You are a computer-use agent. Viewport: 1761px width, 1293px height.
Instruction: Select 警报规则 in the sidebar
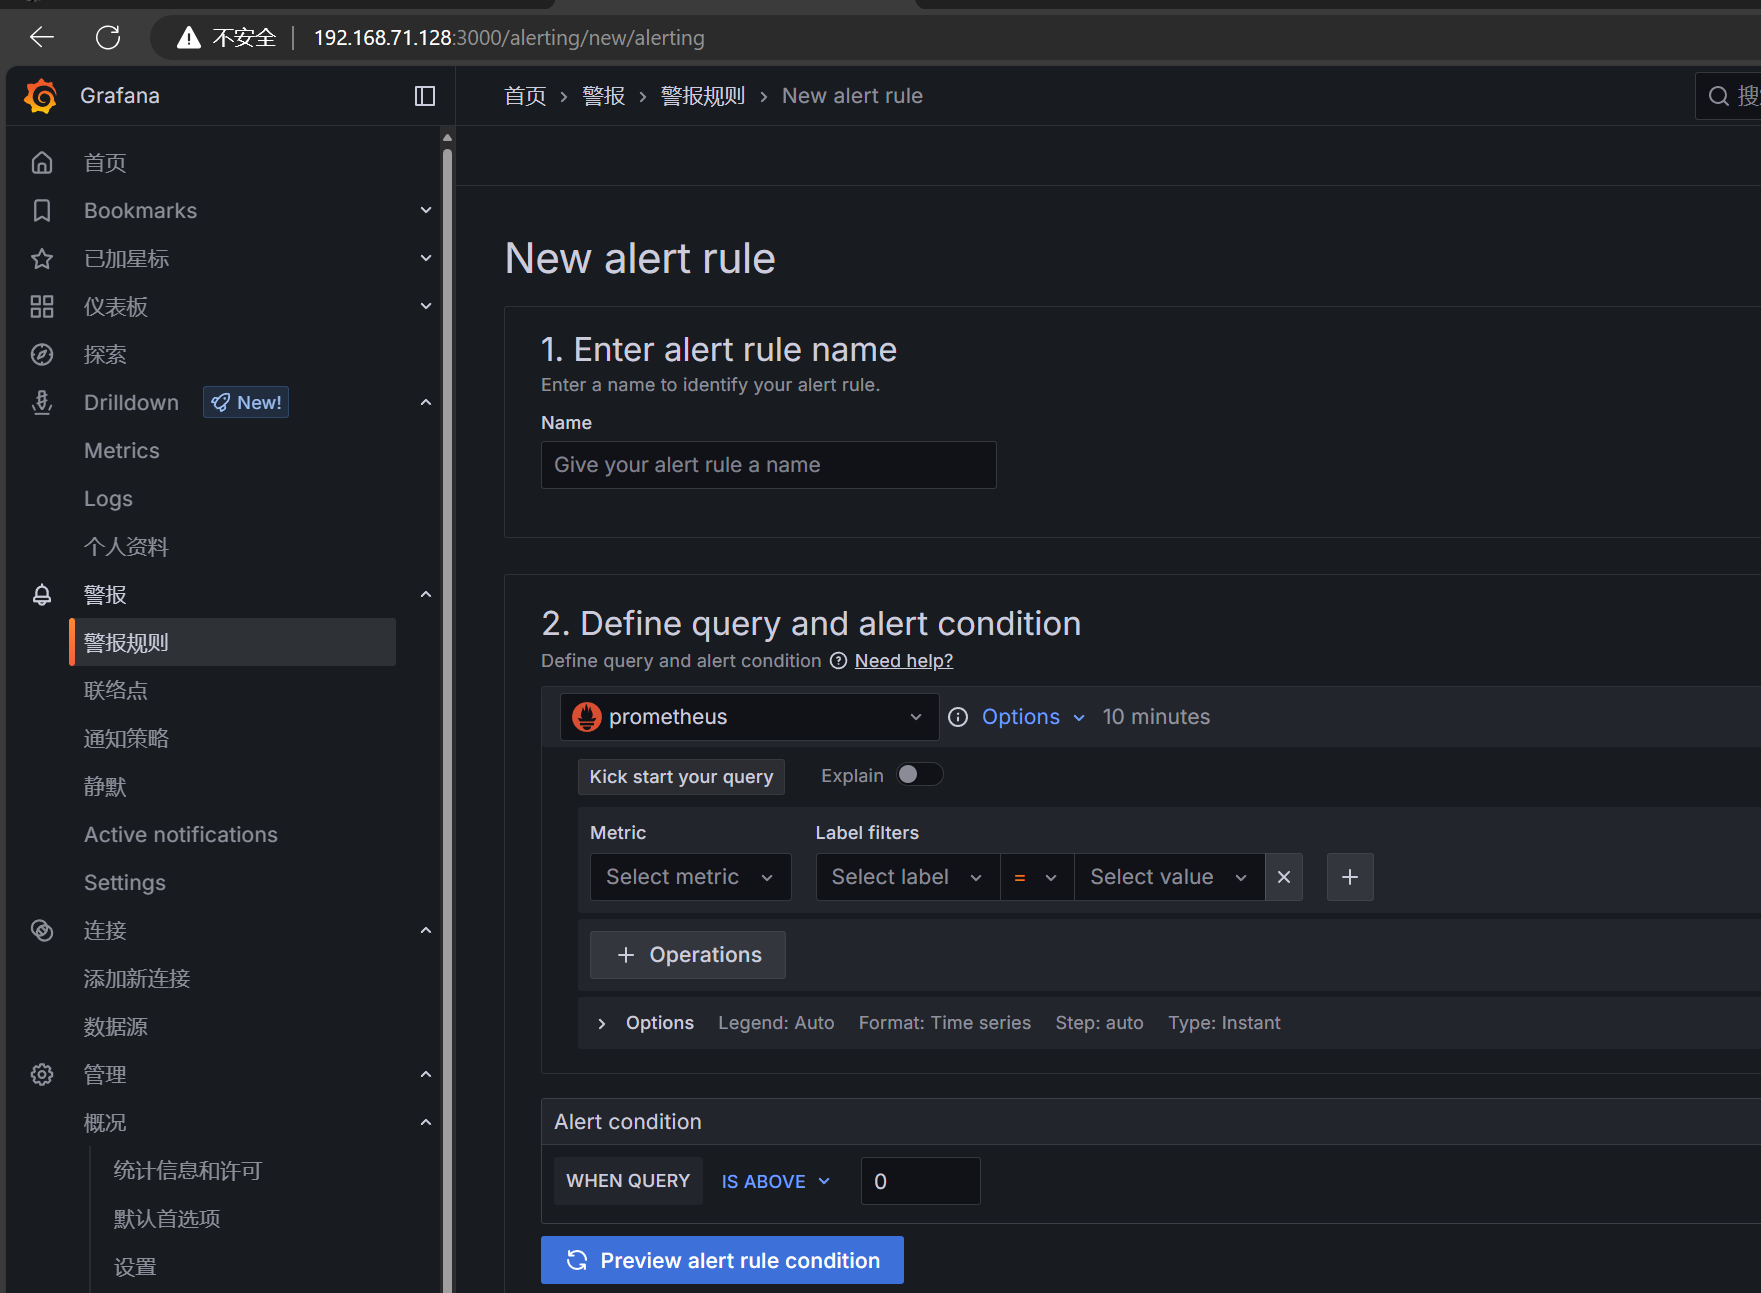tap(232, 642)
